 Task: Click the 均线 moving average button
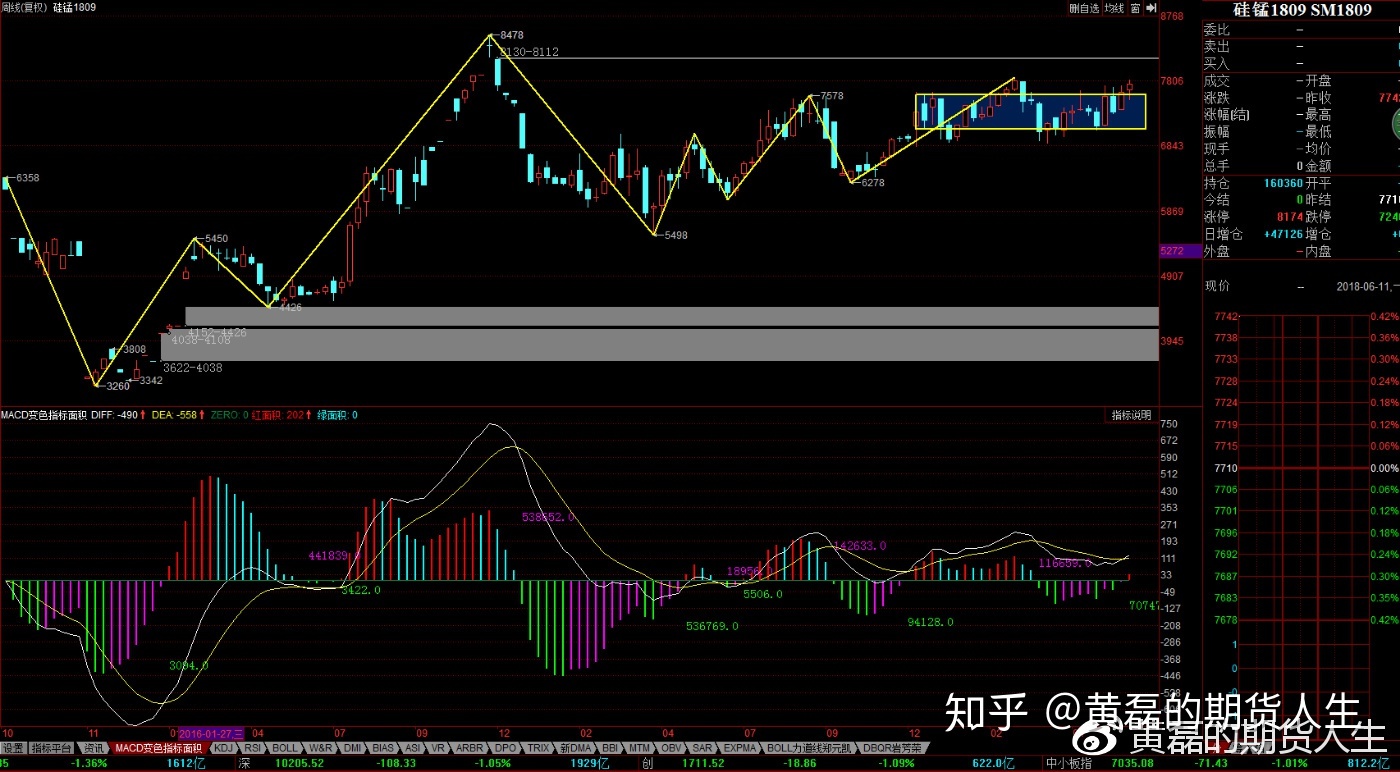coord(1114,8)
